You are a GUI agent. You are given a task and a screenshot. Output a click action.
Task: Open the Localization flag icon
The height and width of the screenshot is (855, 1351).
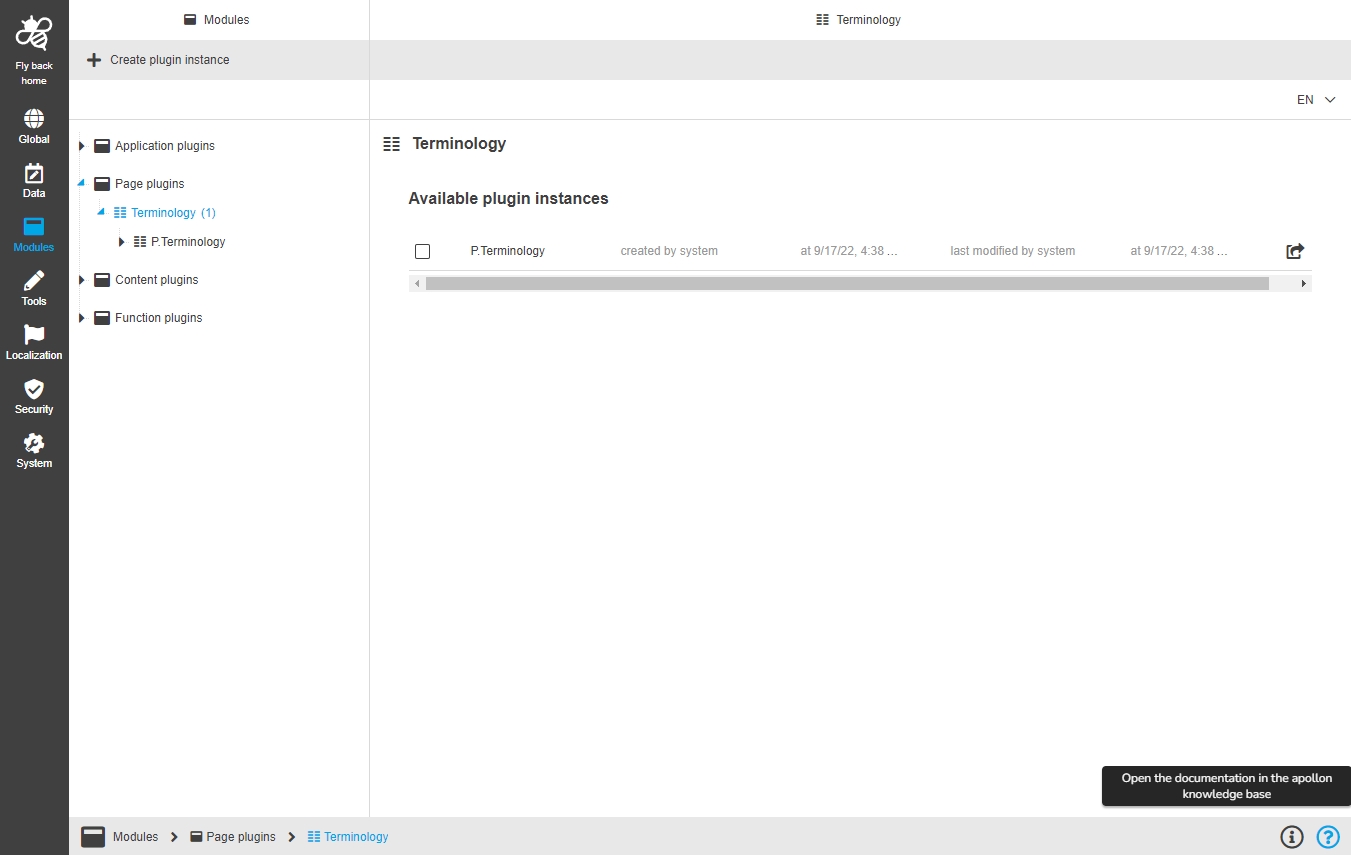(34, 335)
